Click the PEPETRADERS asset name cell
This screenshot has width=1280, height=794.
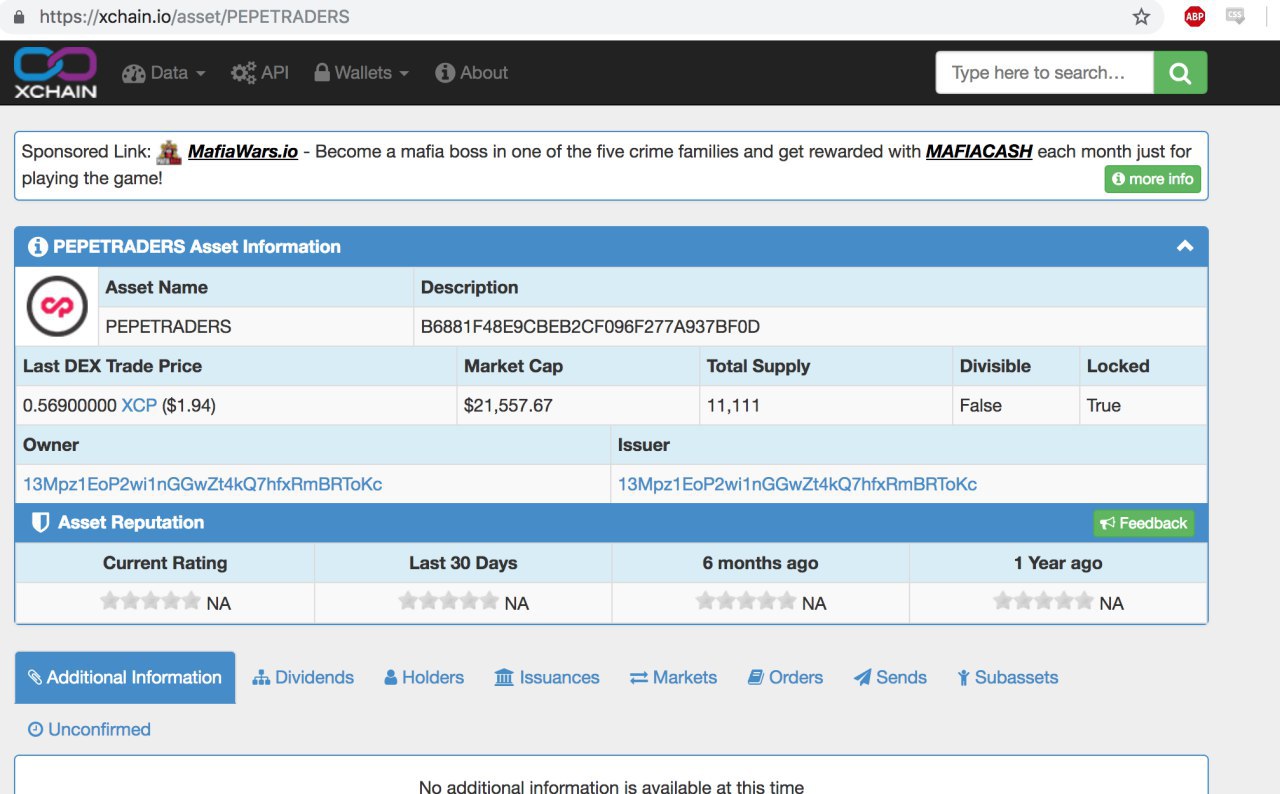(x=256, y=327)
